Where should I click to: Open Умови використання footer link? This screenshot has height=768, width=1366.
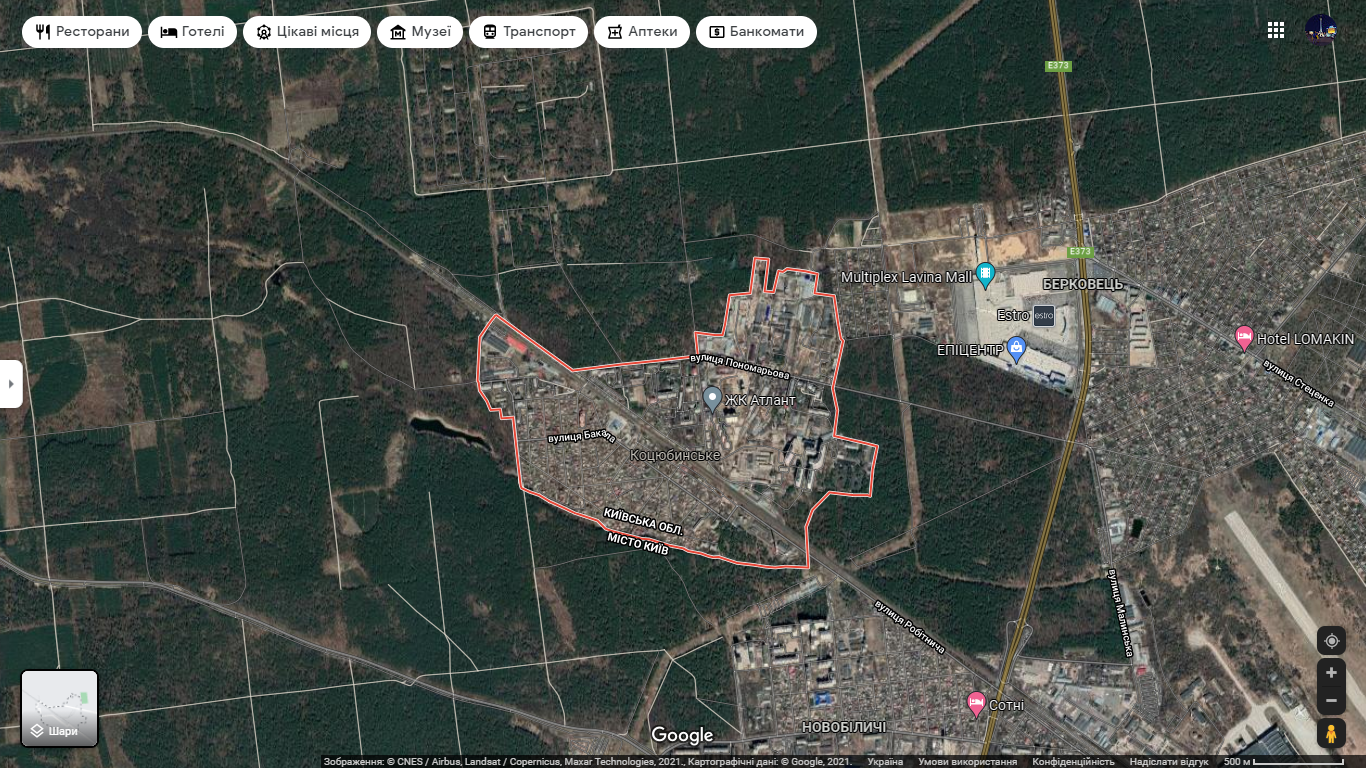pos(968,762)
